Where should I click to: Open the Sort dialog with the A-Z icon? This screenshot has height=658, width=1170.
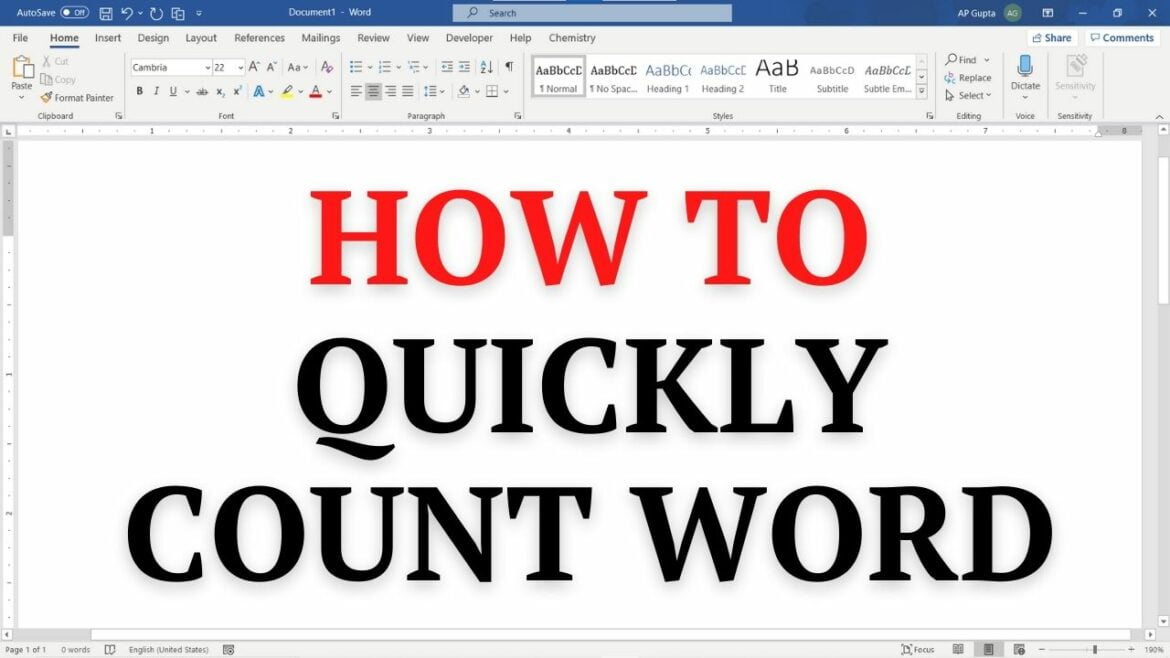[x=485, y=66]
